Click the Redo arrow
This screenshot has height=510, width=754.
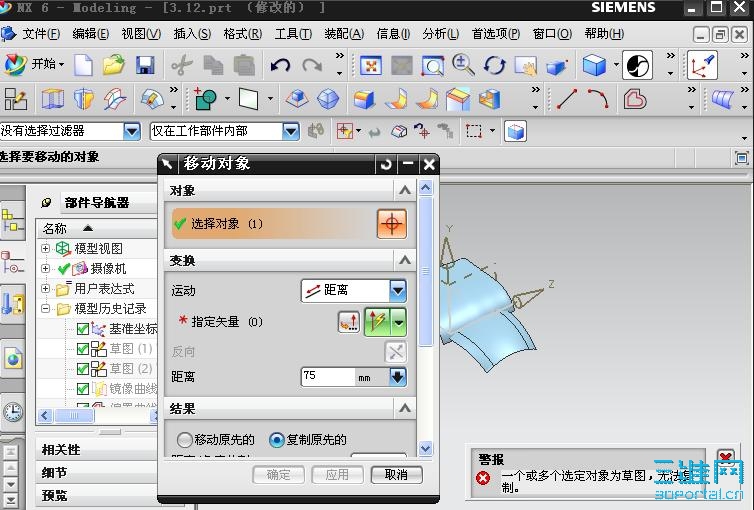coord(312,65)
